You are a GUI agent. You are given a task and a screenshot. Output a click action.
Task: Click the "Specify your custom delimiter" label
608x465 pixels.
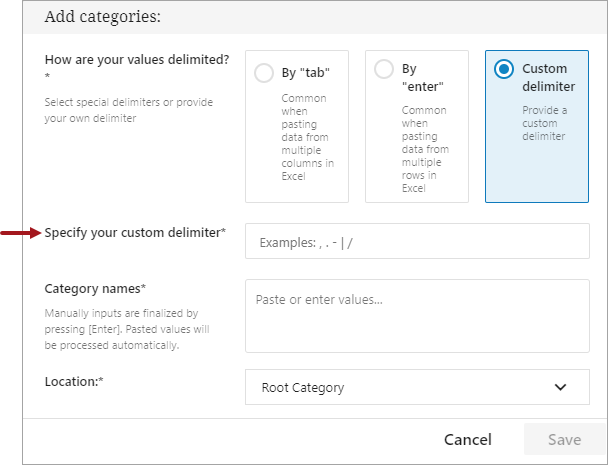(135, 233)
